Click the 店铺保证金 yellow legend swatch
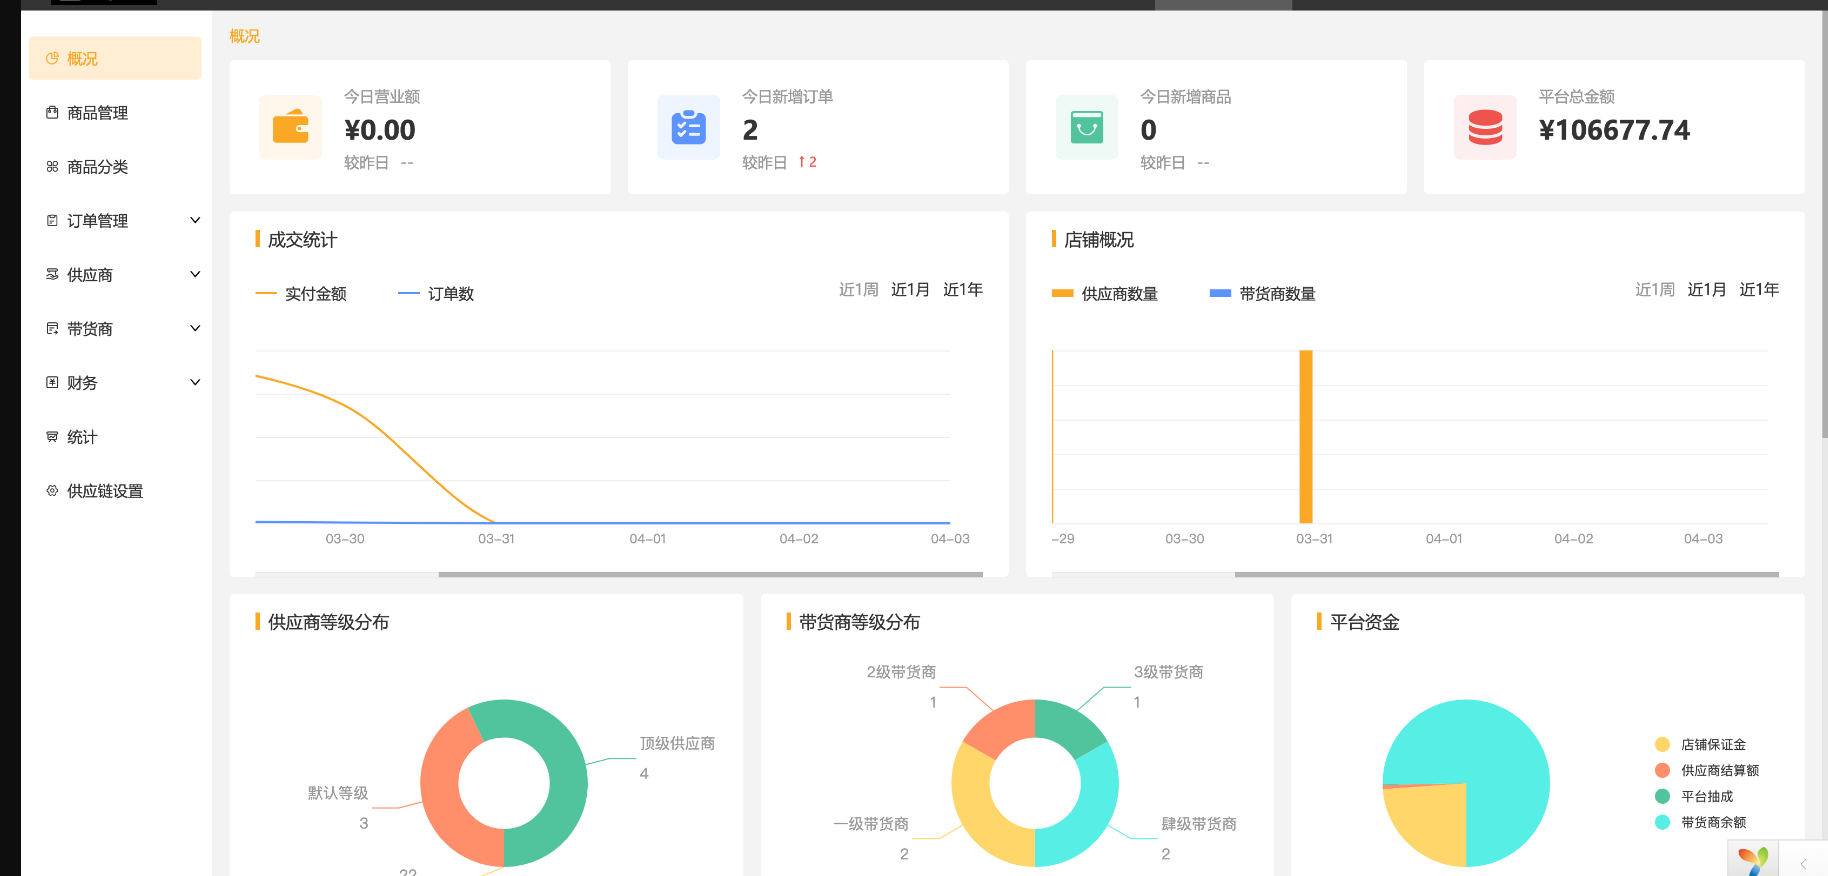 1662,745
